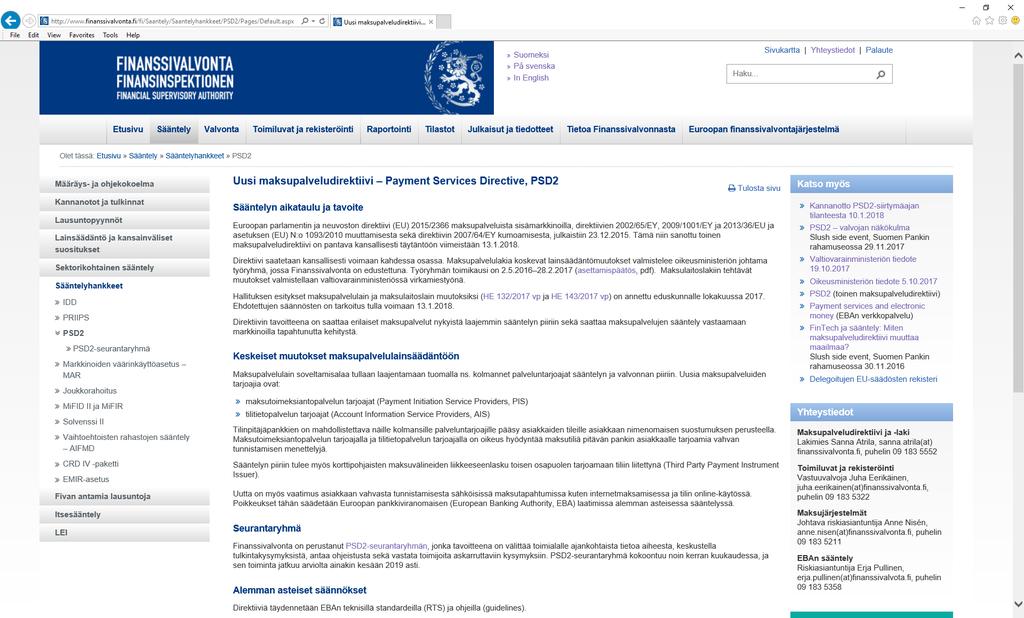Open the Yhteystiedot top link

point(833,50)
